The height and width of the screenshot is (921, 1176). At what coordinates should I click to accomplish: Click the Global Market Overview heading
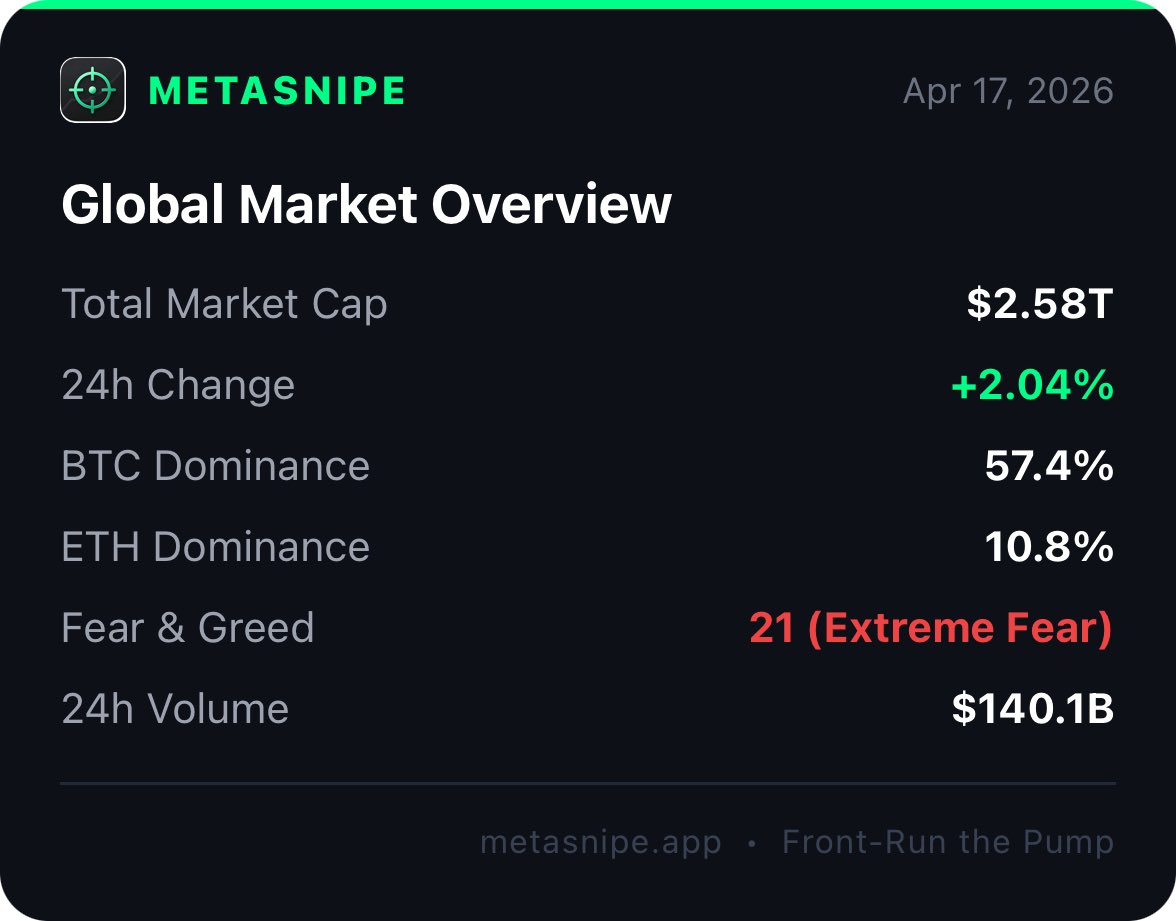[366, 204]
